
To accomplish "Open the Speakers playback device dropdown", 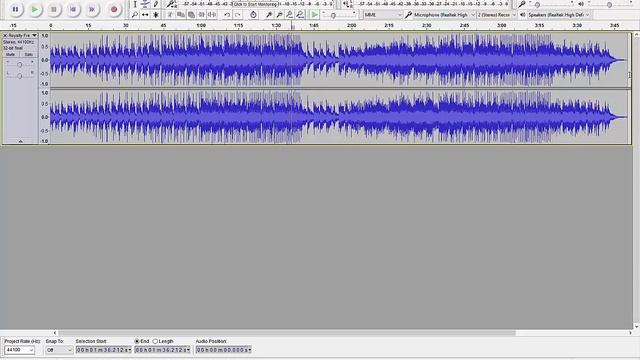I will point(559,15).
